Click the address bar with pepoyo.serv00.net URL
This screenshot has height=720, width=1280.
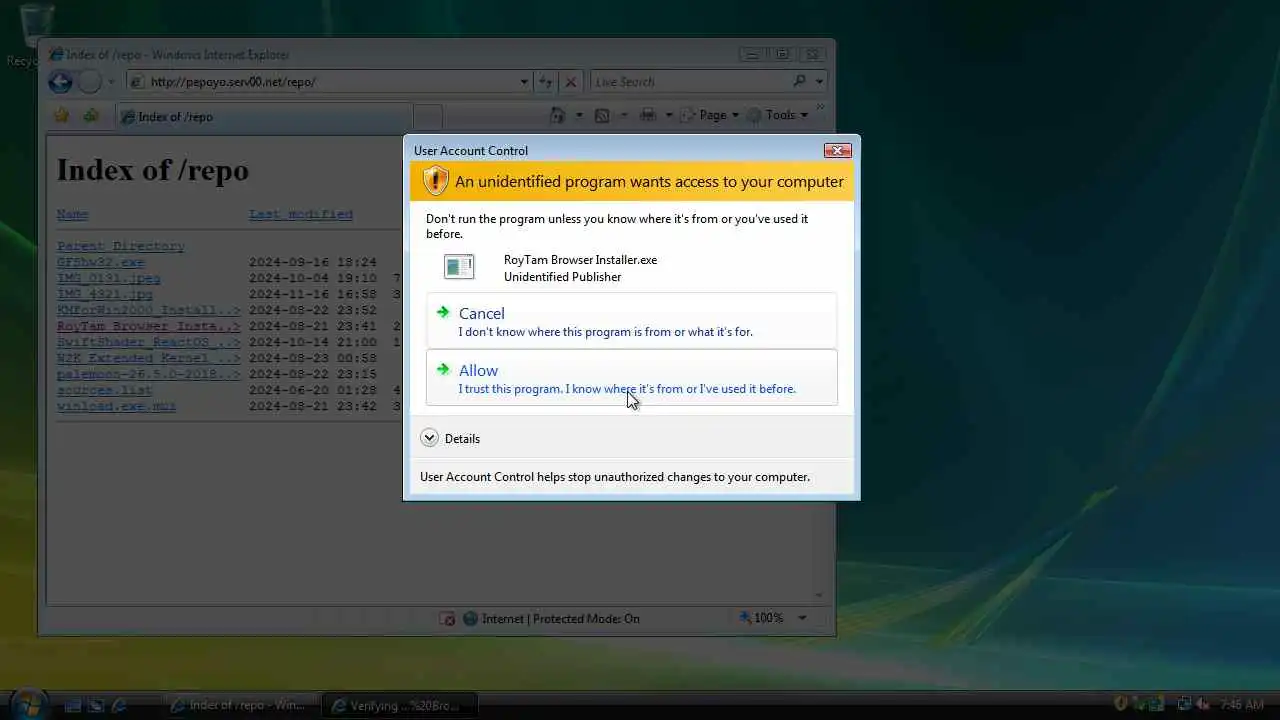332,82
